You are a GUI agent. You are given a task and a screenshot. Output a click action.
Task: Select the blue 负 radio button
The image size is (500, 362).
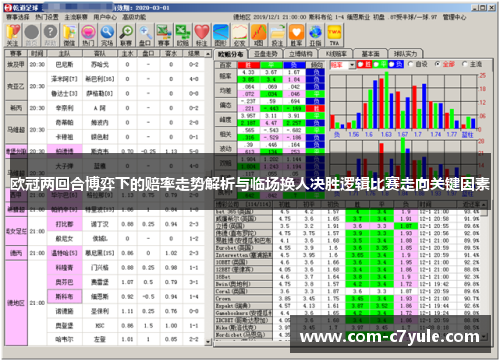[x=391, y=64]
